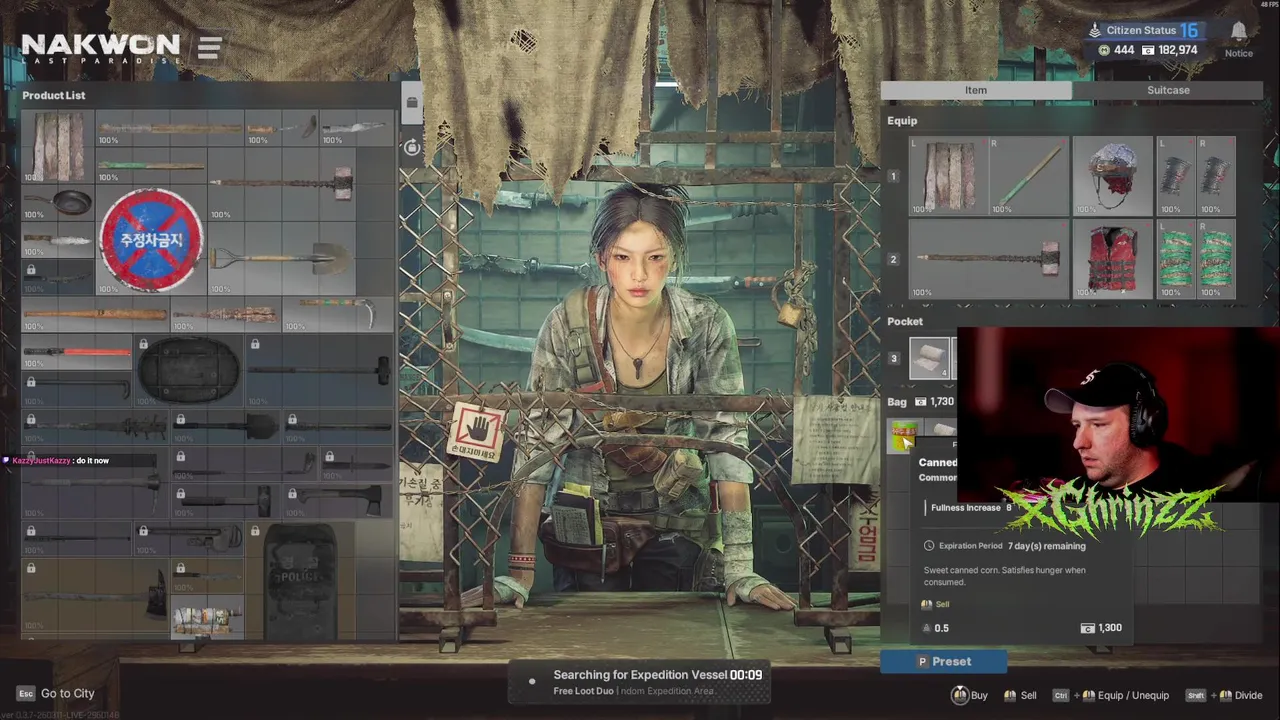Viewport: 1280px width, 720px height.
Task: Select the wooden baseball bat in Product List
Action: (95, 315)
